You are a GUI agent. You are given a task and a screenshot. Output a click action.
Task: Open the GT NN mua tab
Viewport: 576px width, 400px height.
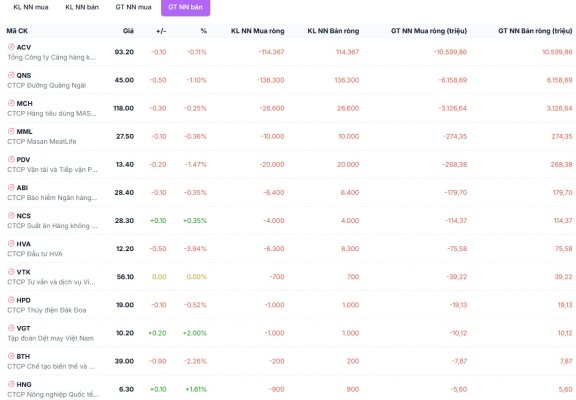(133, 7)
